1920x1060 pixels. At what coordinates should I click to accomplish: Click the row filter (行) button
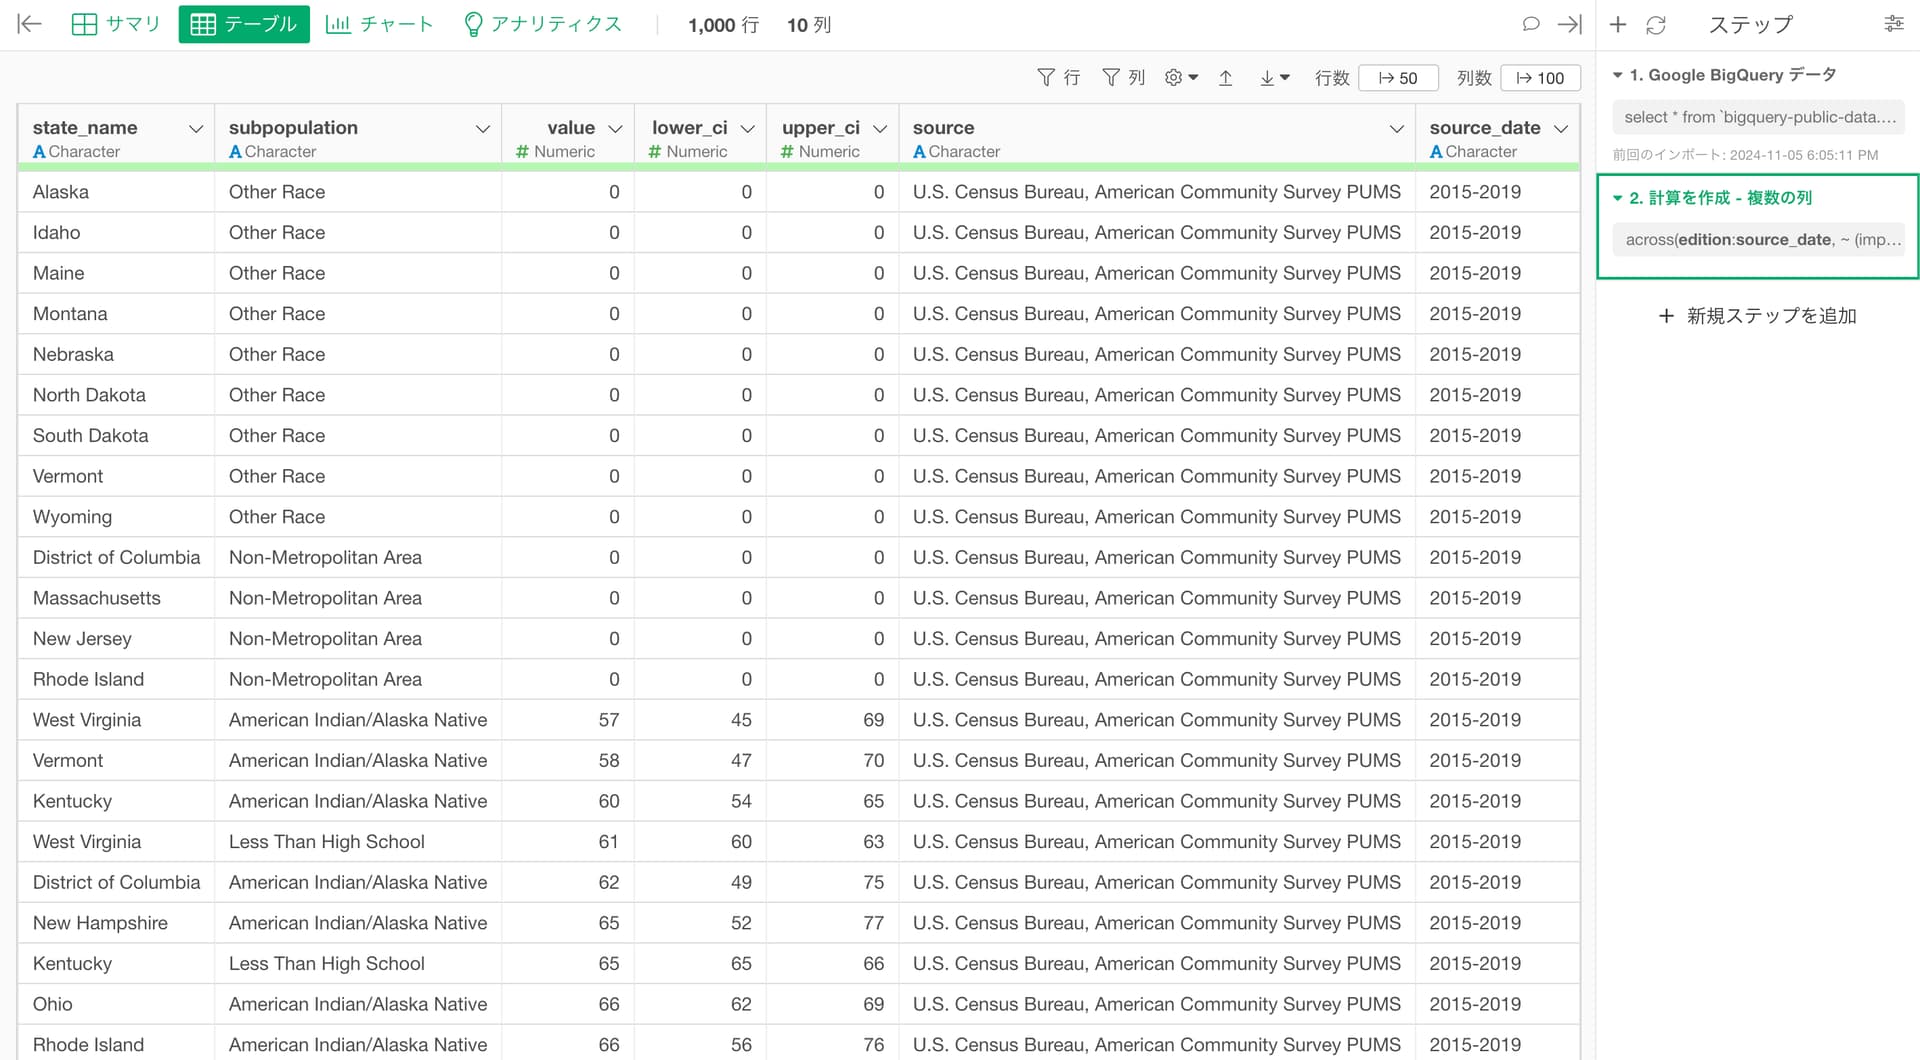pos(1059,78)
